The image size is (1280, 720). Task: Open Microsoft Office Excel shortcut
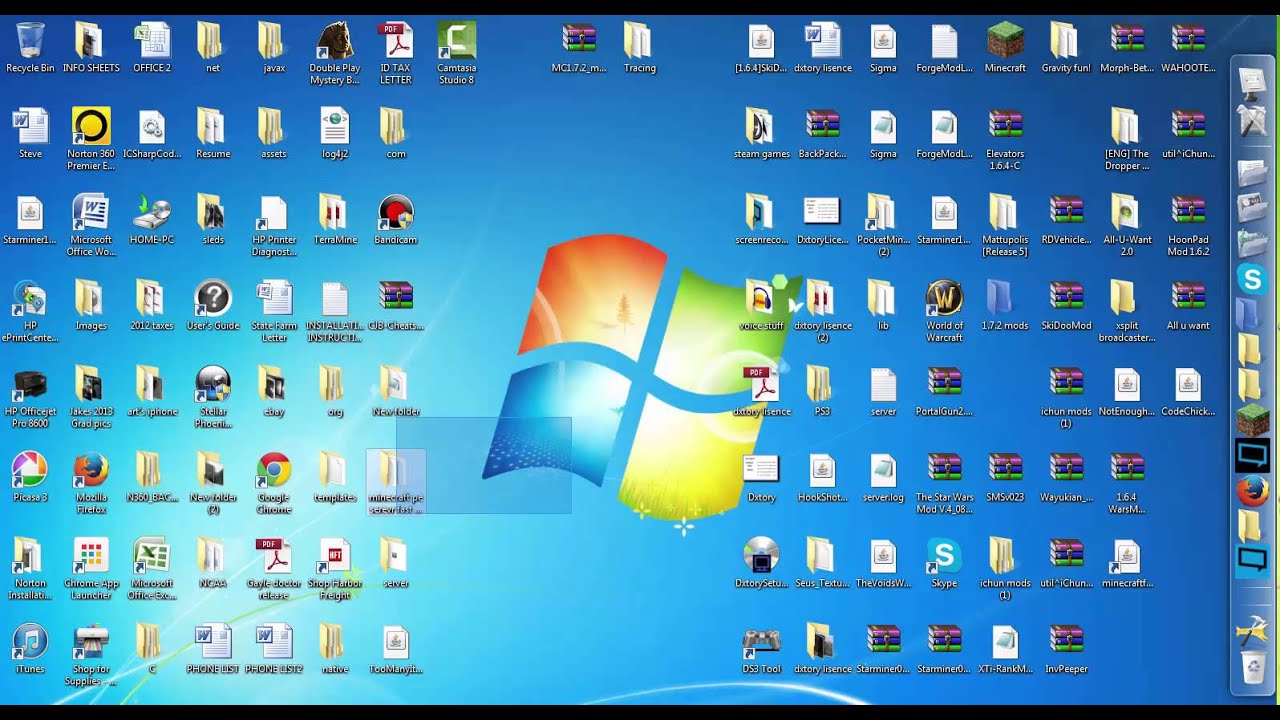(x=152, y=569)
